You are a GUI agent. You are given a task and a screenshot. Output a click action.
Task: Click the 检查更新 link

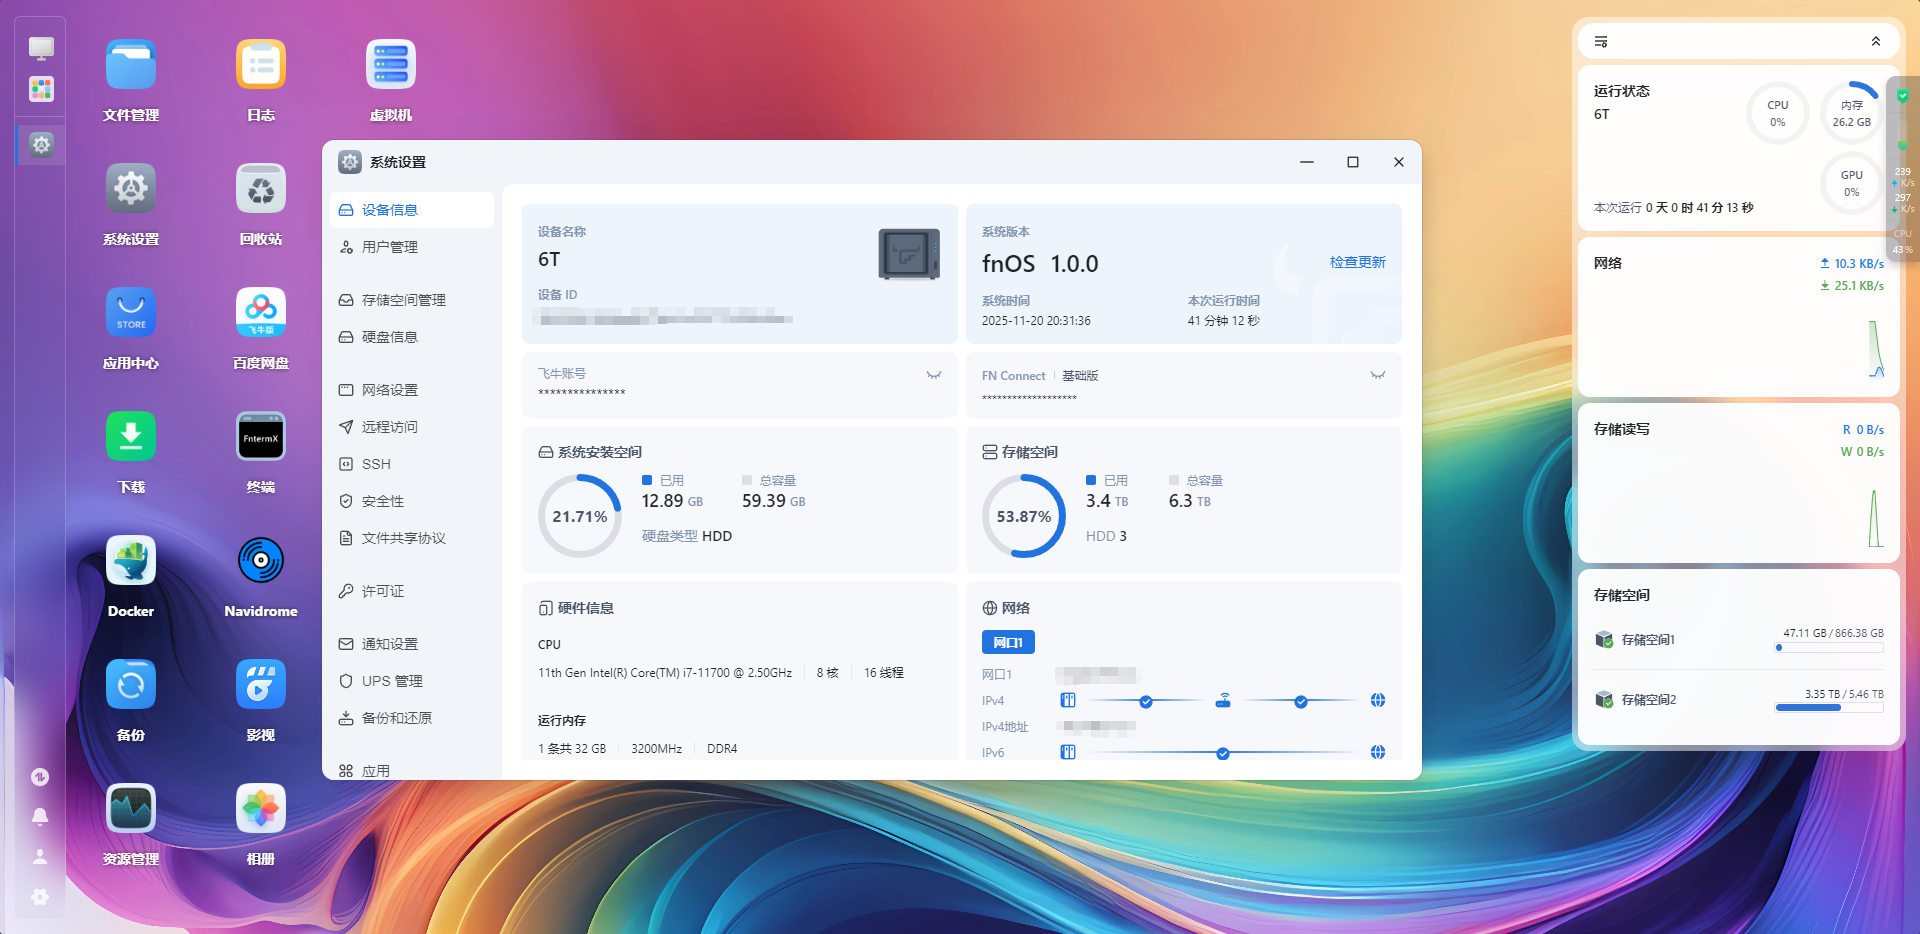pyautogui.click(x=1357, y=262)
